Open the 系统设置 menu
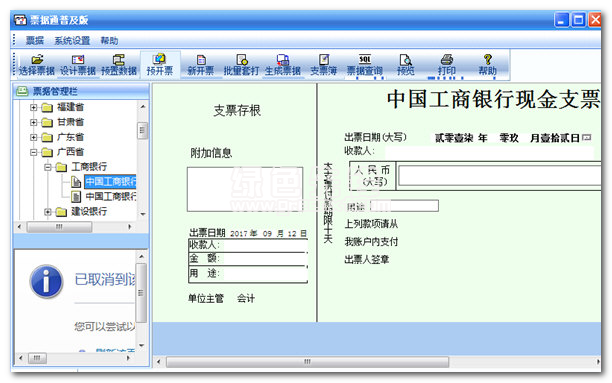This screenshot has height=383, width=612. (x=72, y=41)
